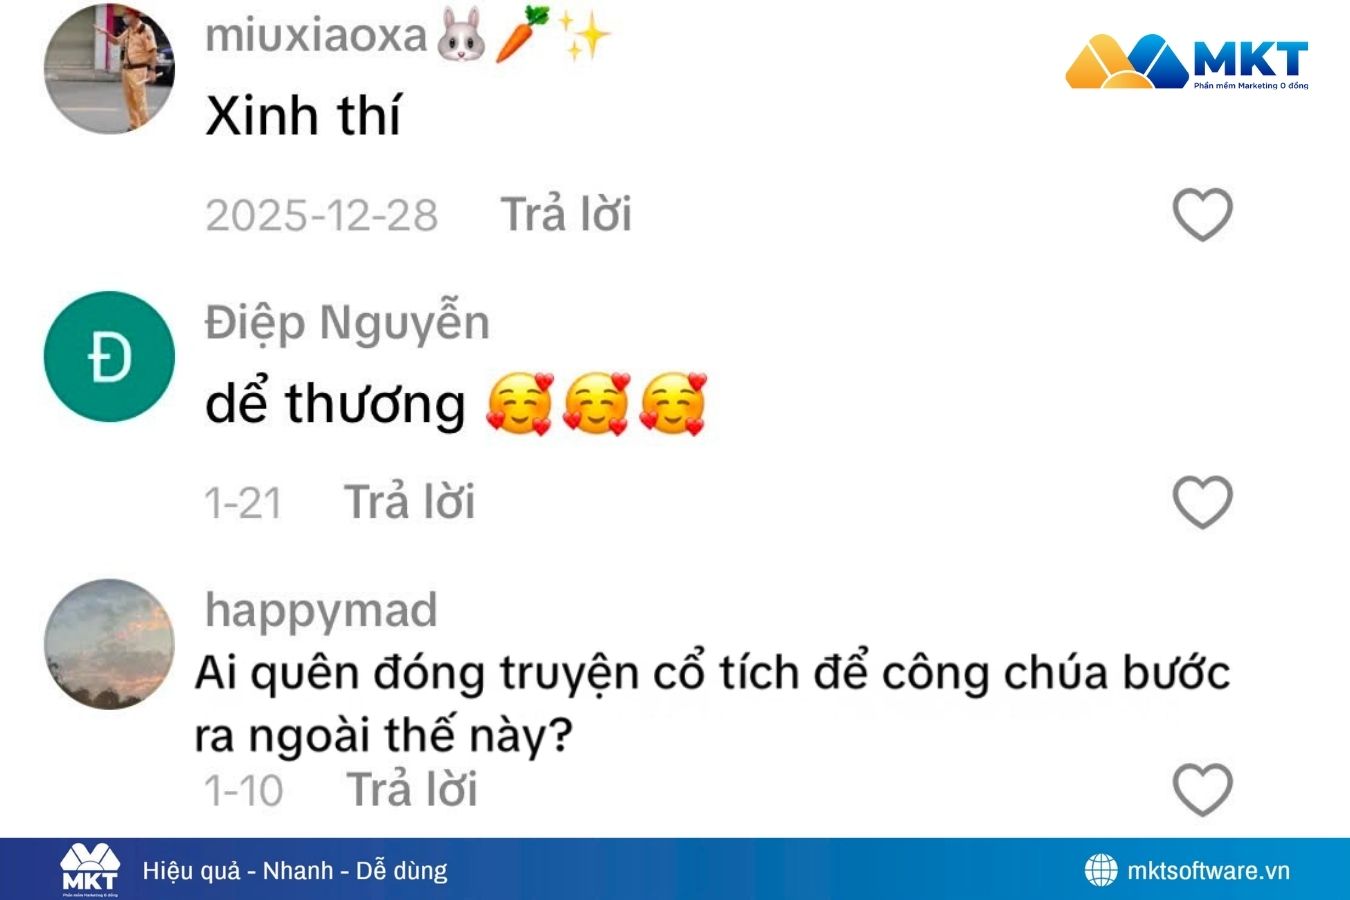Screen dimensions: 1350x900
Task: Open happymad's sunset avatar
Action: point(109,644)
